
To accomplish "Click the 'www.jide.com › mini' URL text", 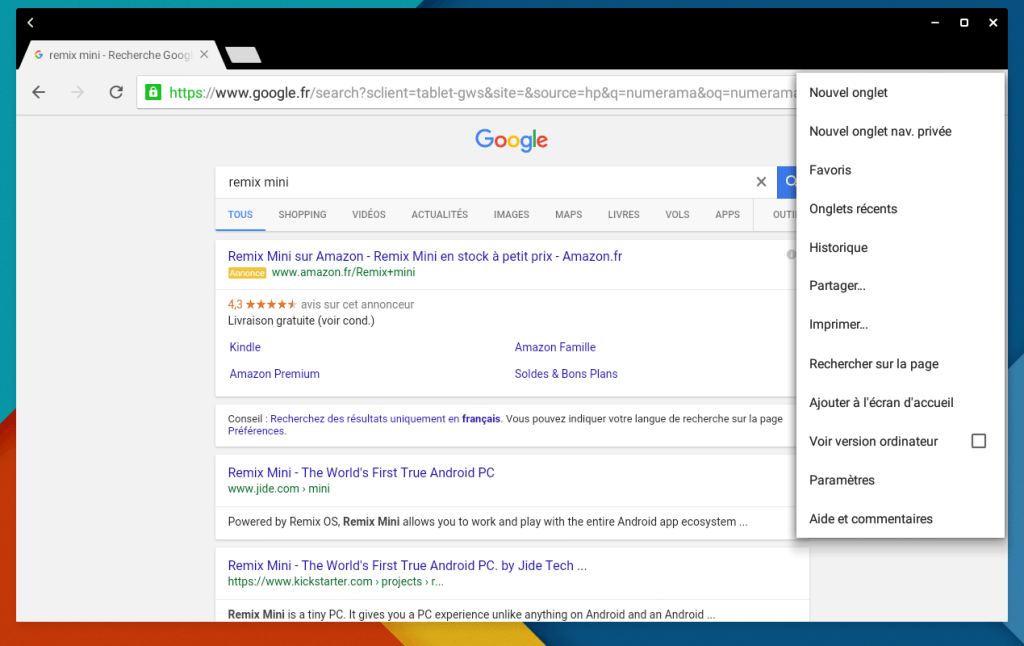I will pyautogui.click(x=279, y=489).
